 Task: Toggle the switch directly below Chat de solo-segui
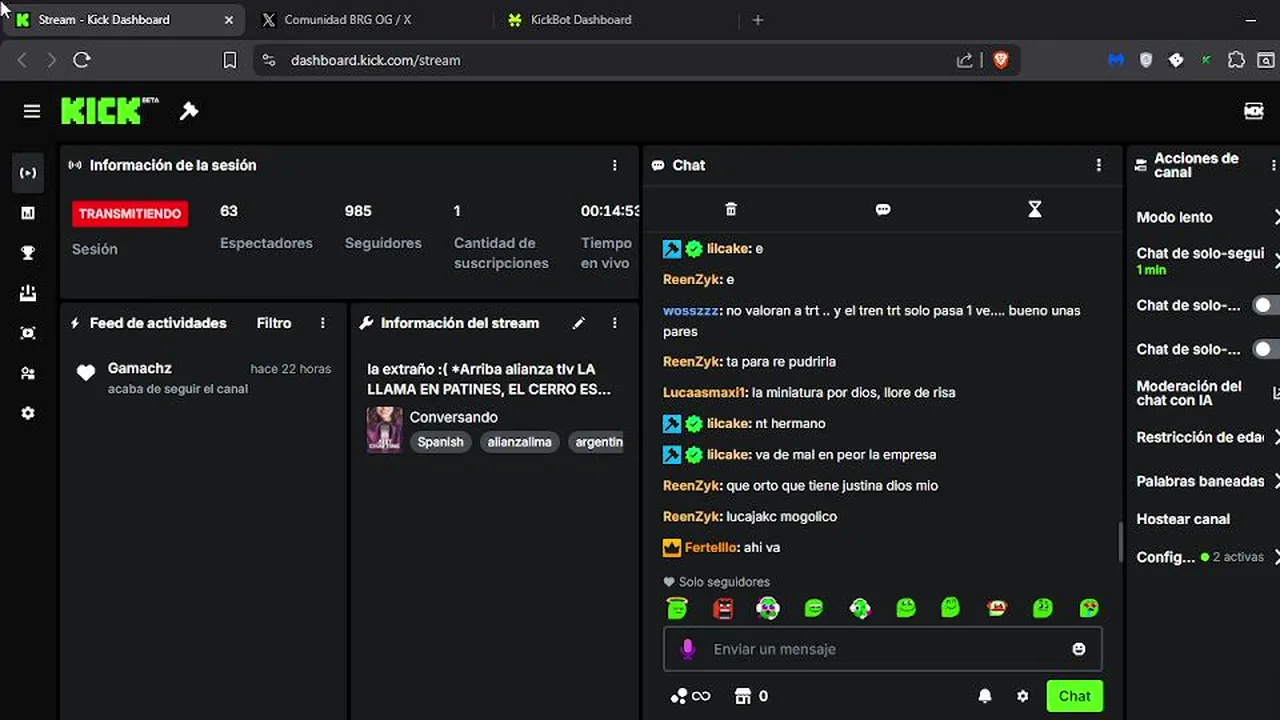point(1266,305)
